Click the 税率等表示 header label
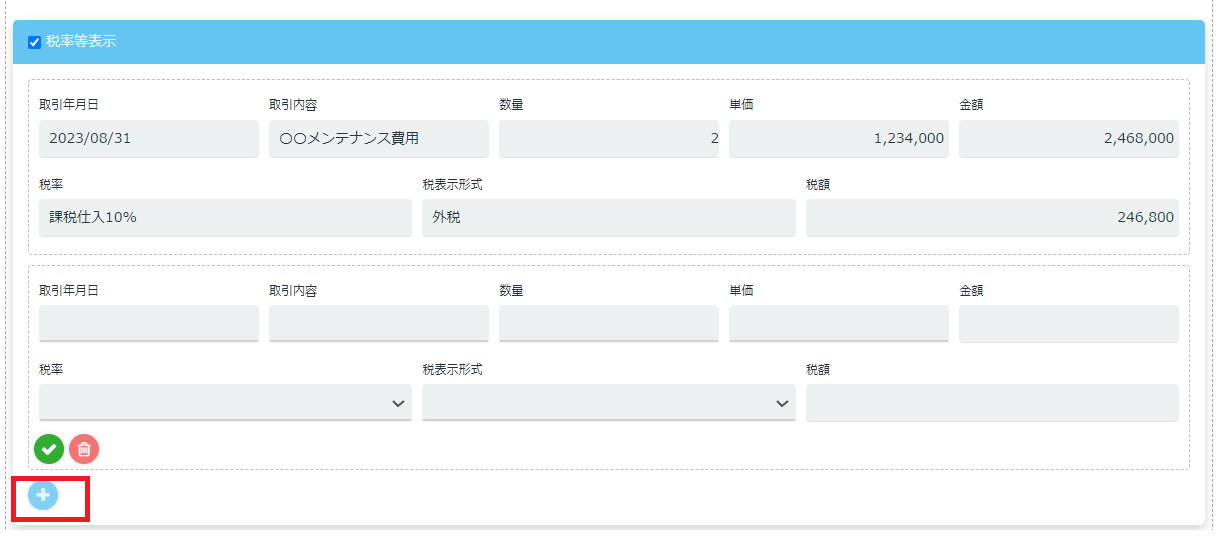This screenshot has width=1222, height=544. 81,42
